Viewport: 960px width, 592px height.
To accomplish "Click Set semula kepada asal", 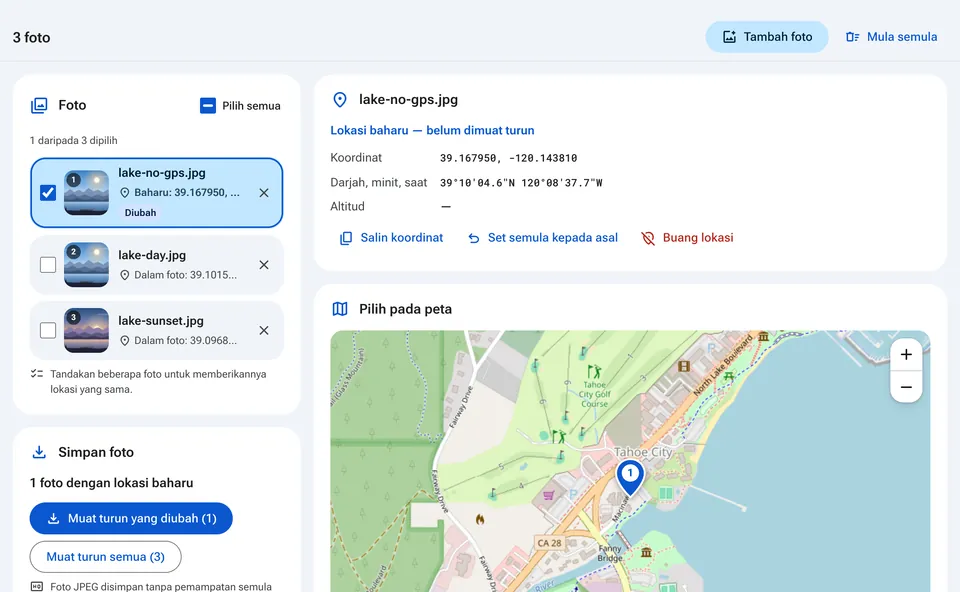I will pos(543,238).
